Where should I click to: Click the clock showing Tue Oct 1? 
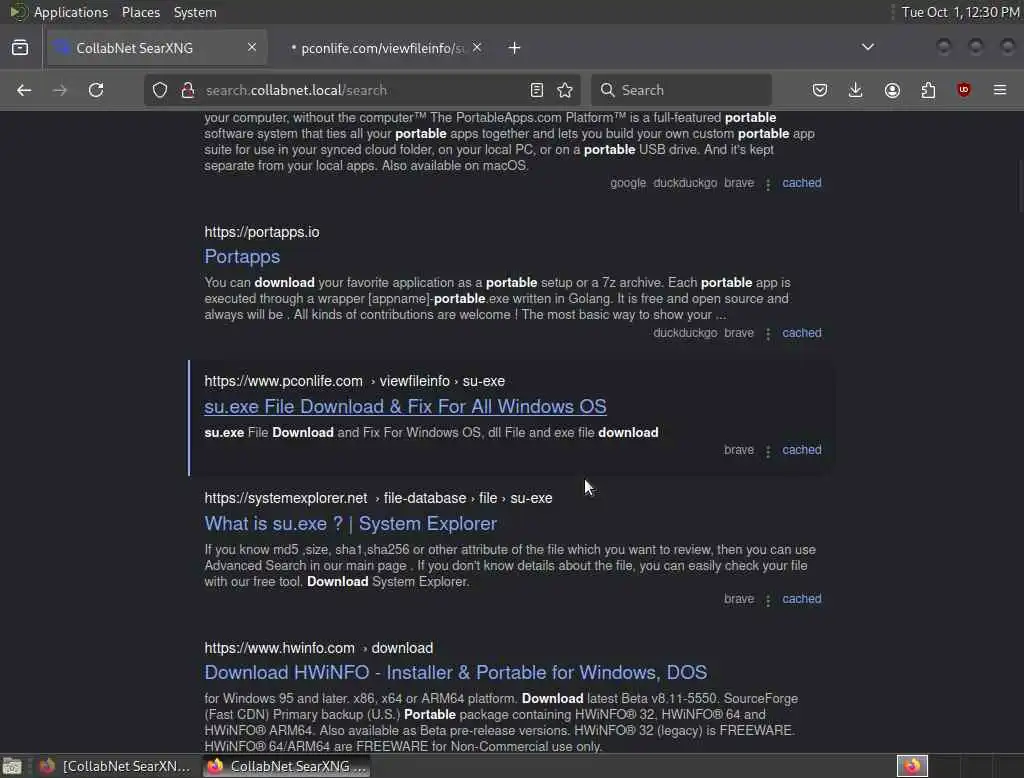[960, 12]
